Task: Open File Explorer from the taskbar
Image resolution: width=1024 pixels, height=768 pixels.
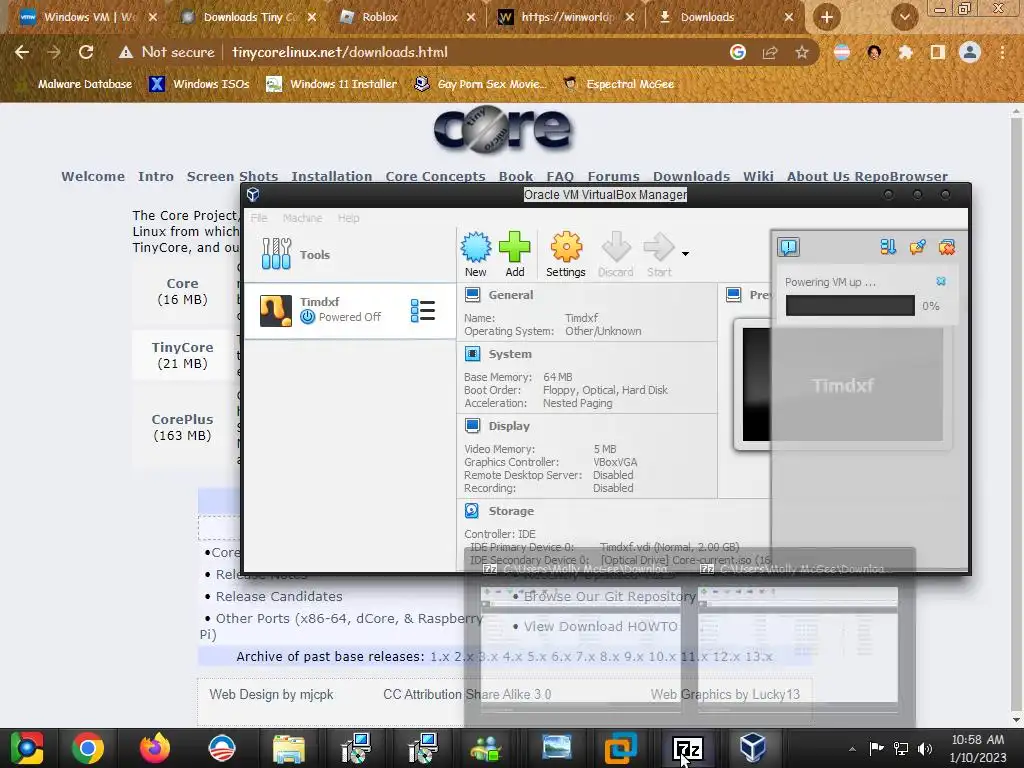Action: coord(289,748)
